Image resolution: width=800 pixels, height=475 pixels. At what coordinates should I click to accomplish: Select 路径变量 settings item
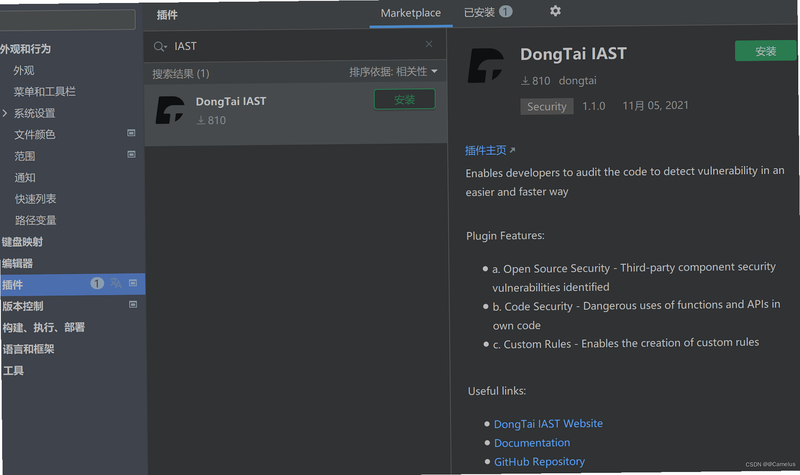tap(35, 220)
